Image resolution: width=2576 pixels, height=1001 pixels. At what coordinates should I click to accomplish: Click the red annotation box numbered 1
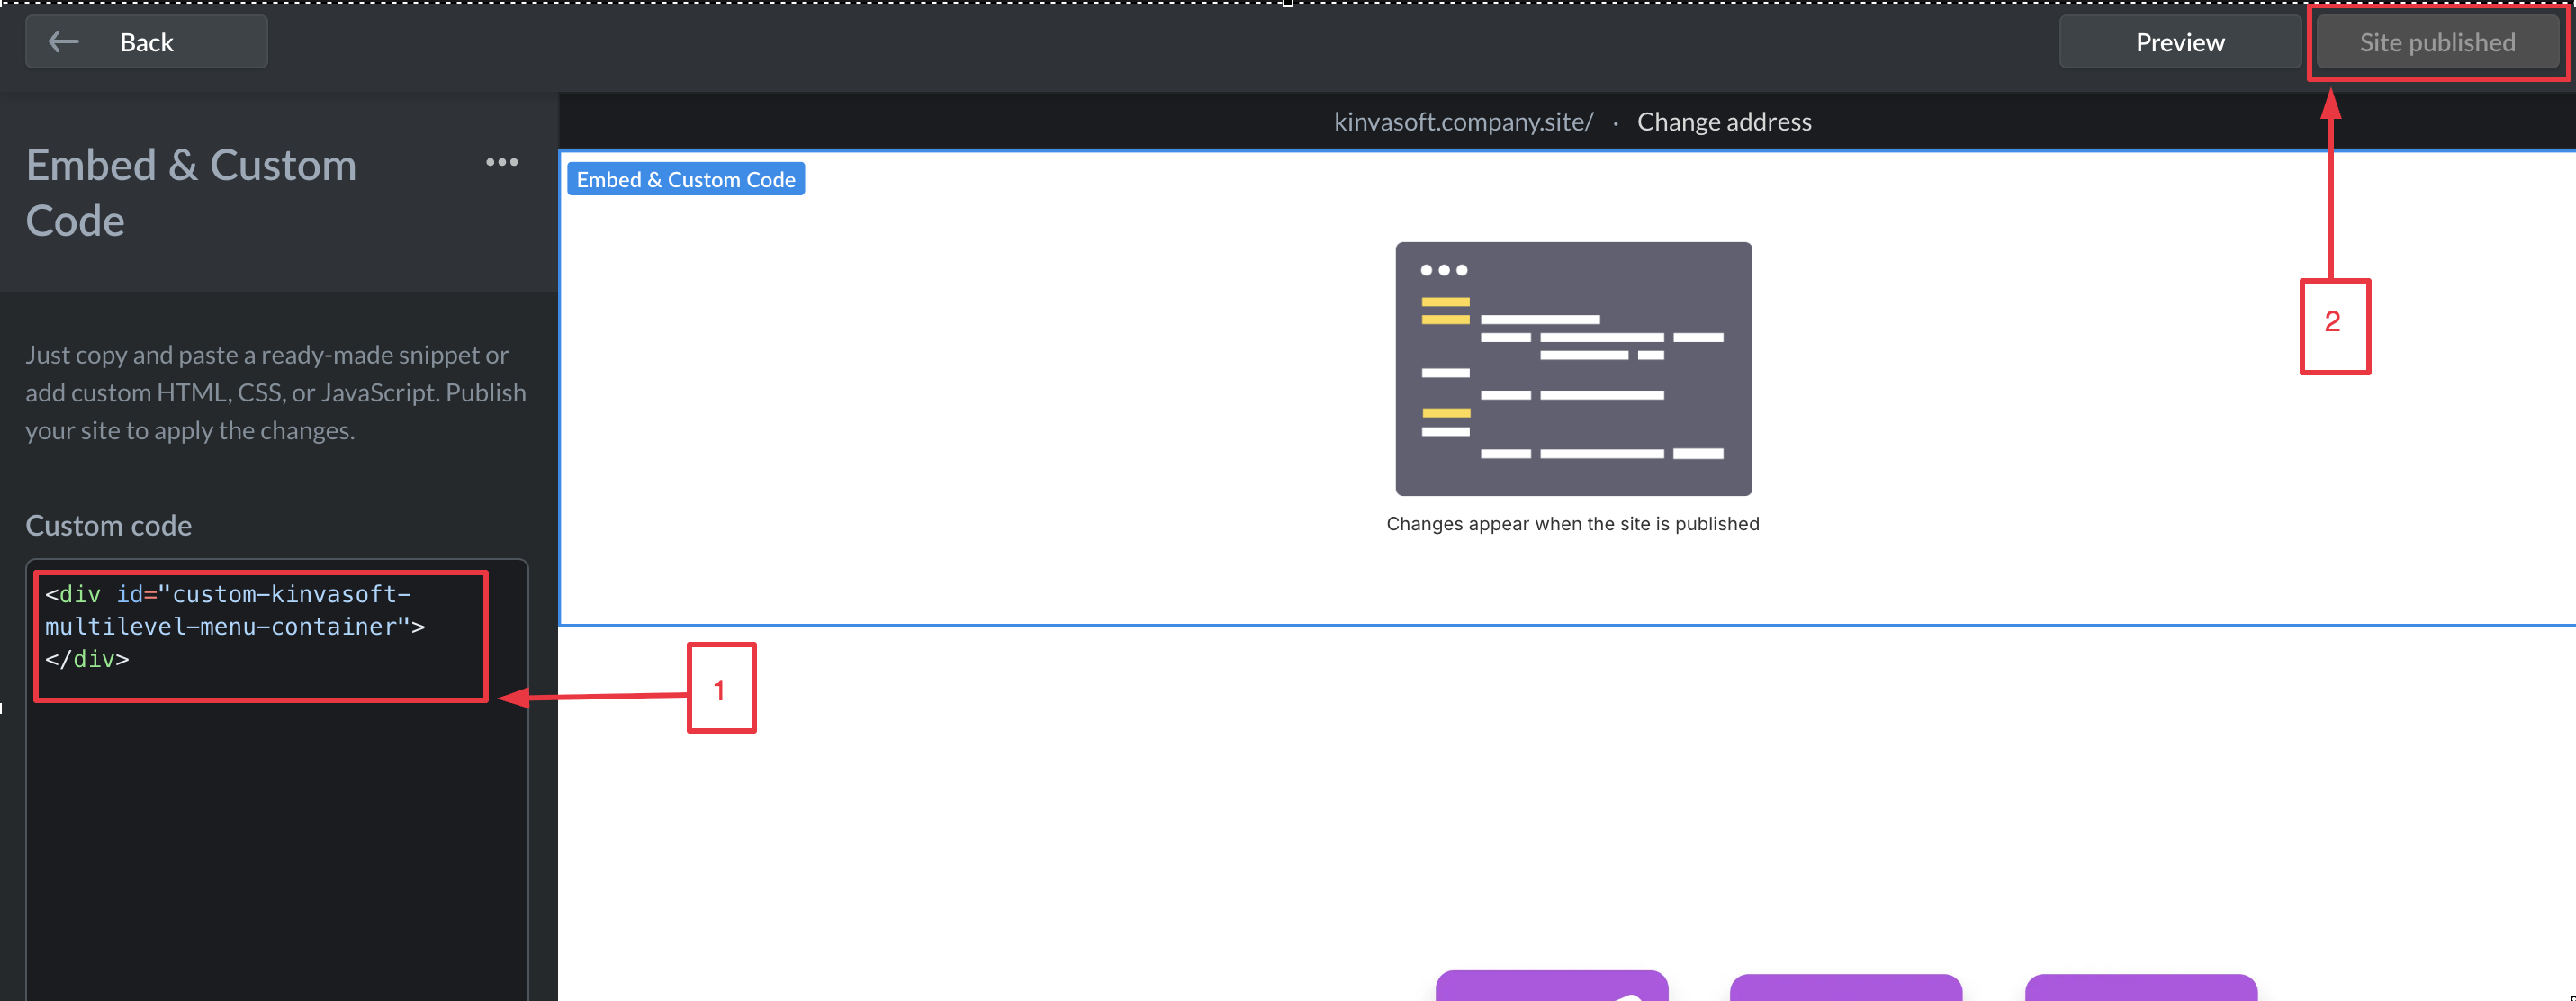click(x=720, y=688)
